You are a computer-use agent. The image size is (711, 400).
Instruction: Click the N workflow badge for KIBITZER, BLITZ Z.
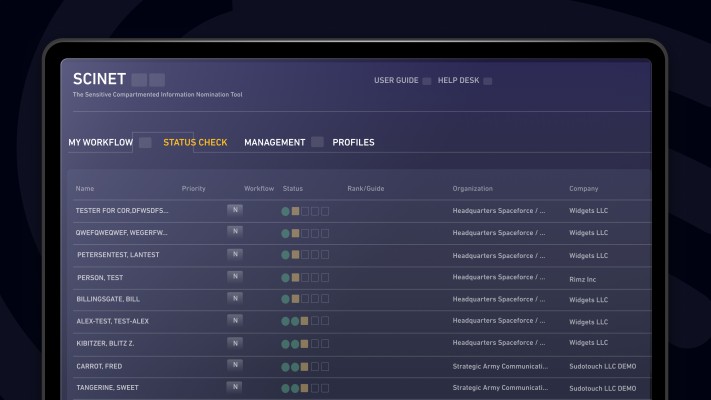tap(235, 343)
